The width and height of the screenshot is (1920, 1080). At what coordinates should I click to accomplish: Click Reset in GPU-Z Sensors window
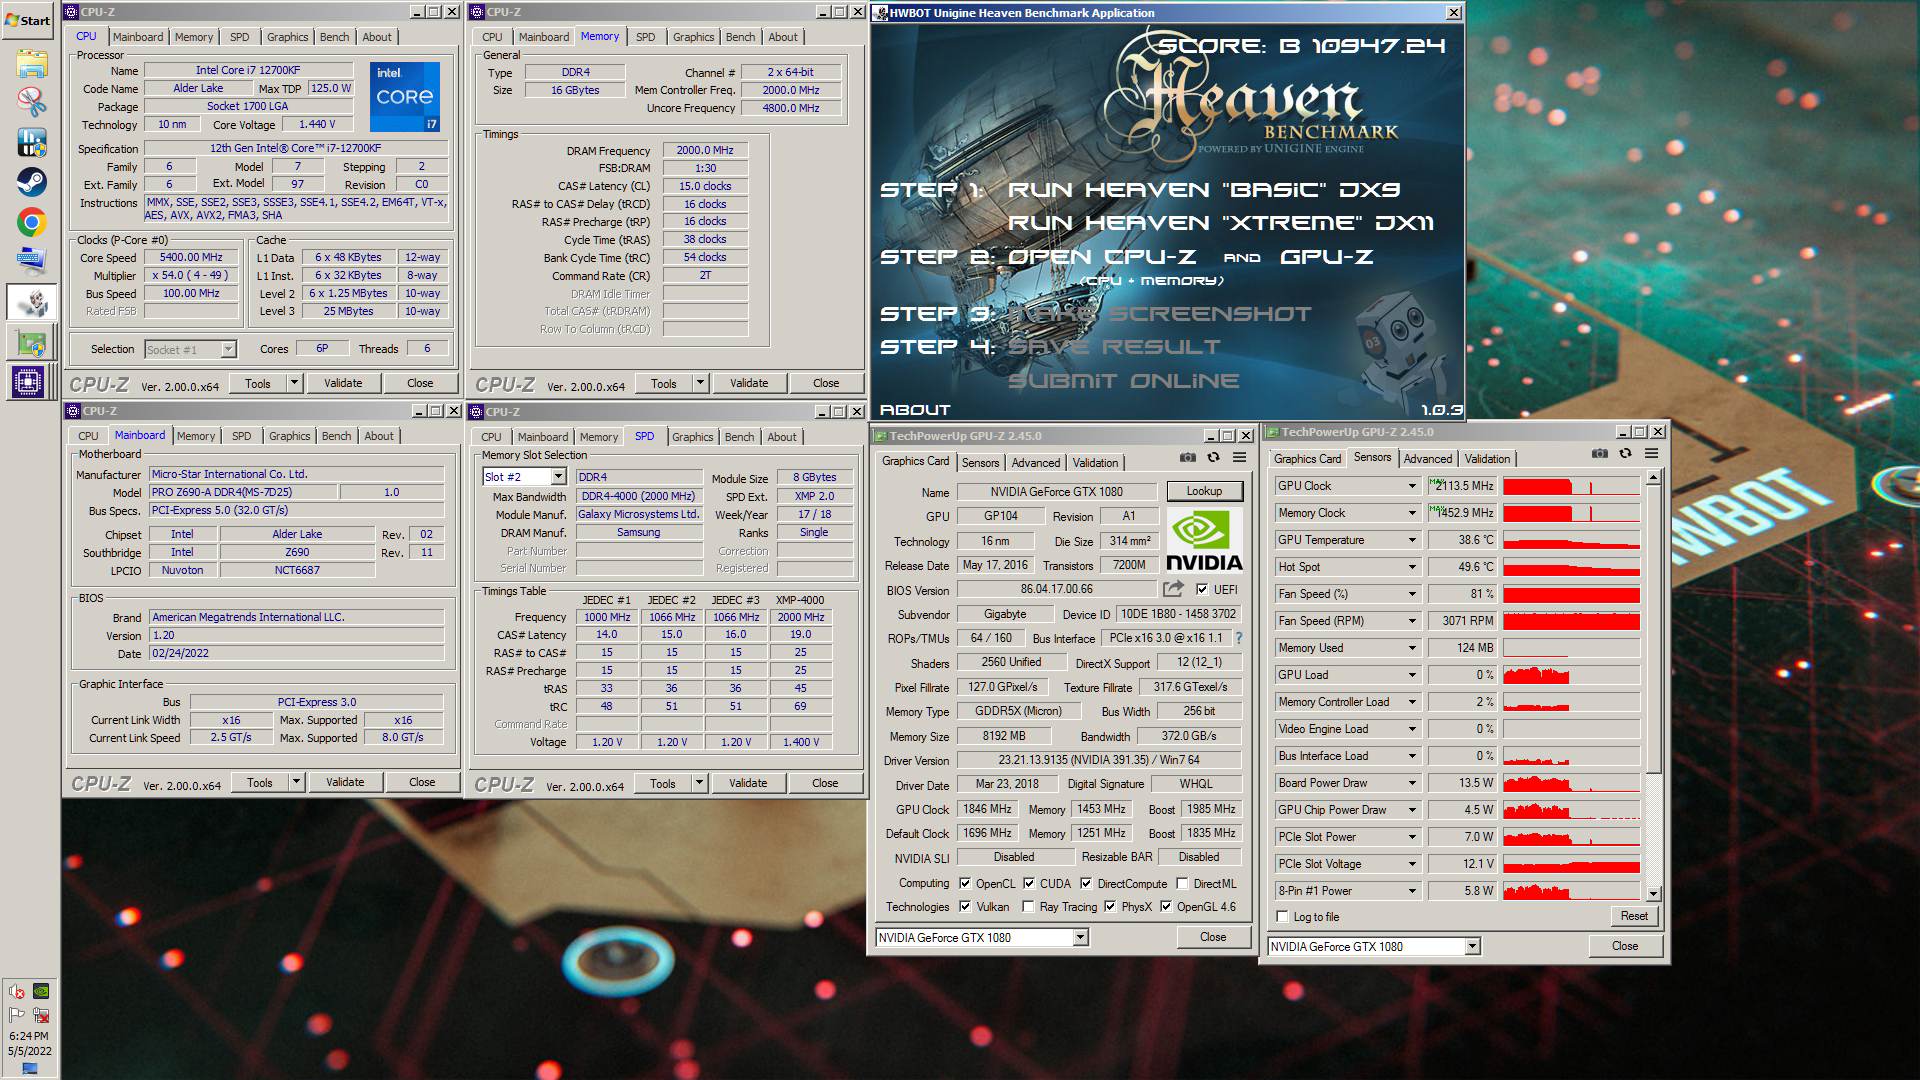[x=1634, y=916]
